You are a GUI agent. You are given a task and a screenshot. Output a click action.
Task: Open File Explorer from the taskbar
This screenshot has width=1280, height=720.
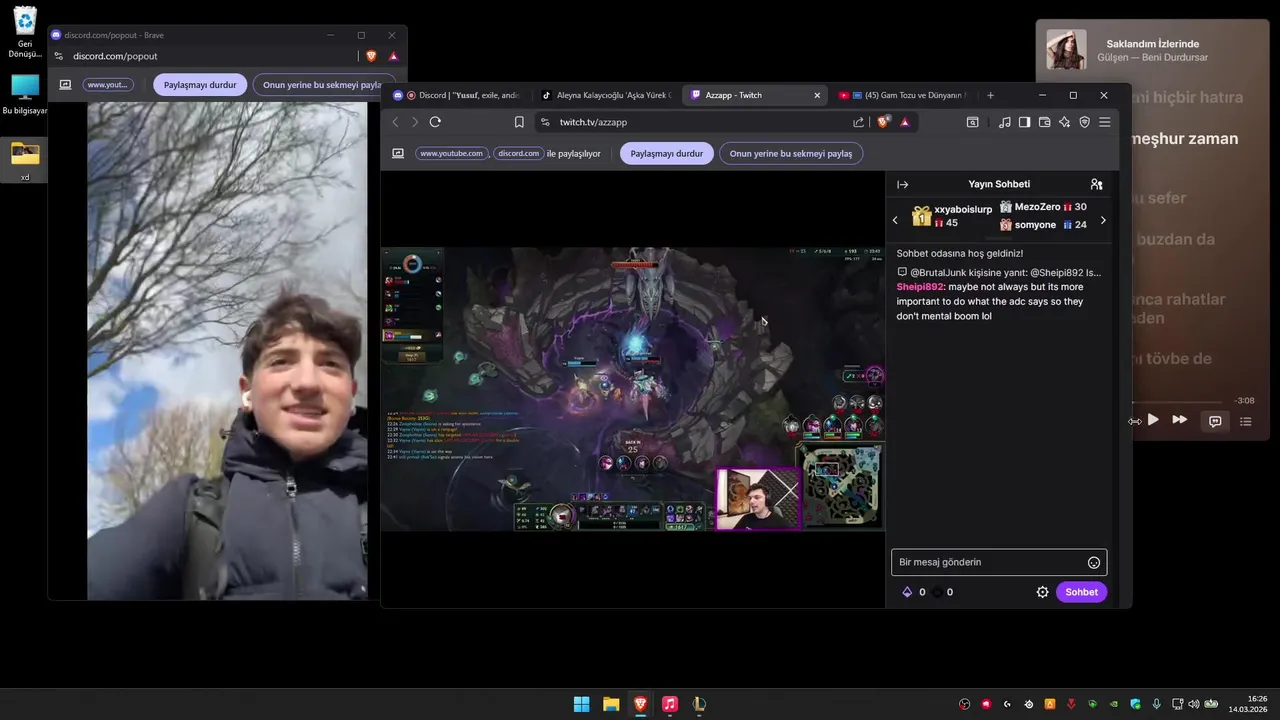pos(611,704)
